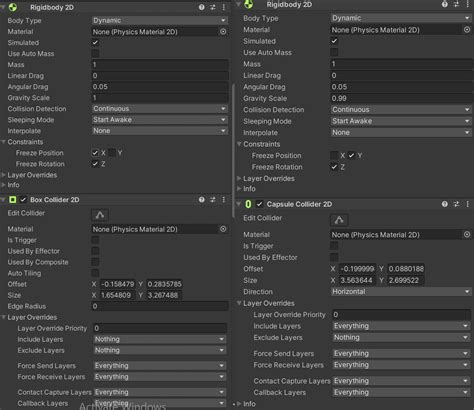Screen dimensions: 474x410
Task: Click the Capsule Collider 2D component icon
Action: [248, 204]
